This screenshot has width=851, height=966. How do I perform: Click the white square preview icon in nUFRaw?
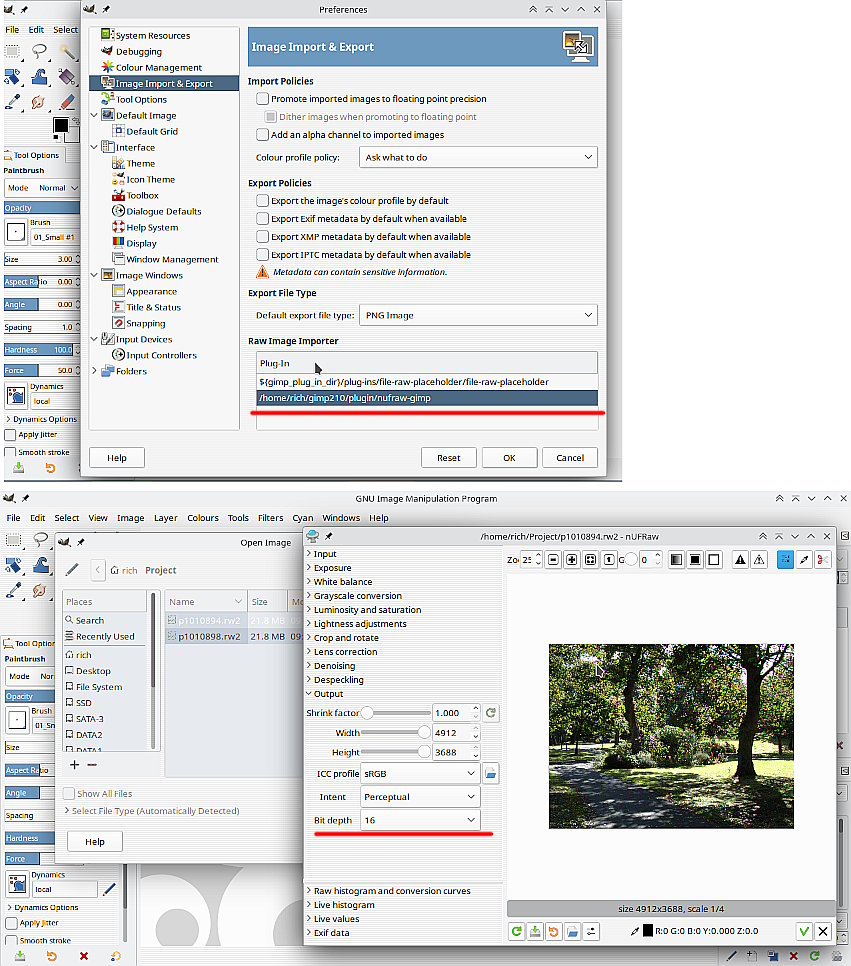[714, 559]
